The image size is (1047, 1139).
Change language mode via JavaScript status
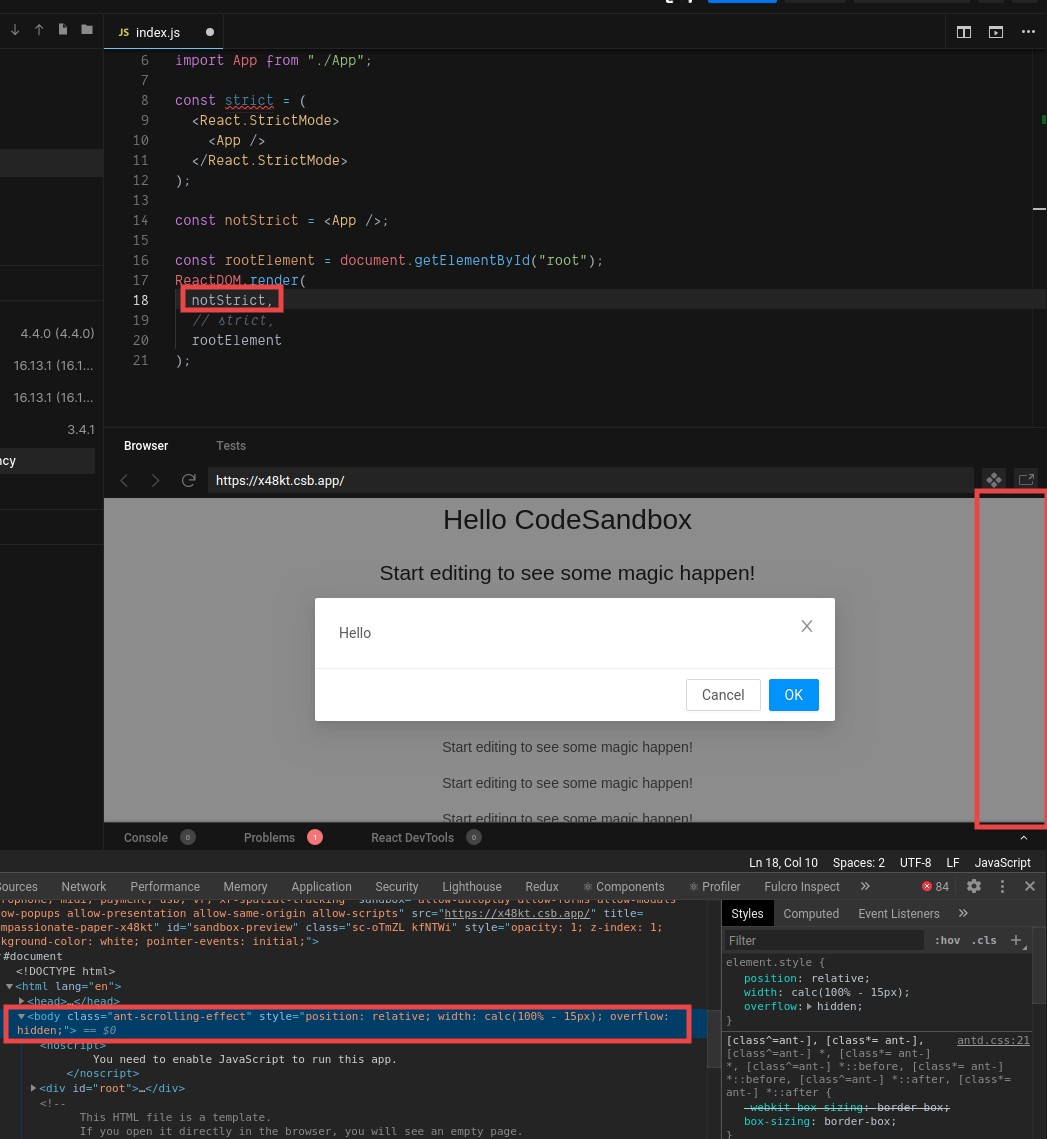coord(1002,862)
